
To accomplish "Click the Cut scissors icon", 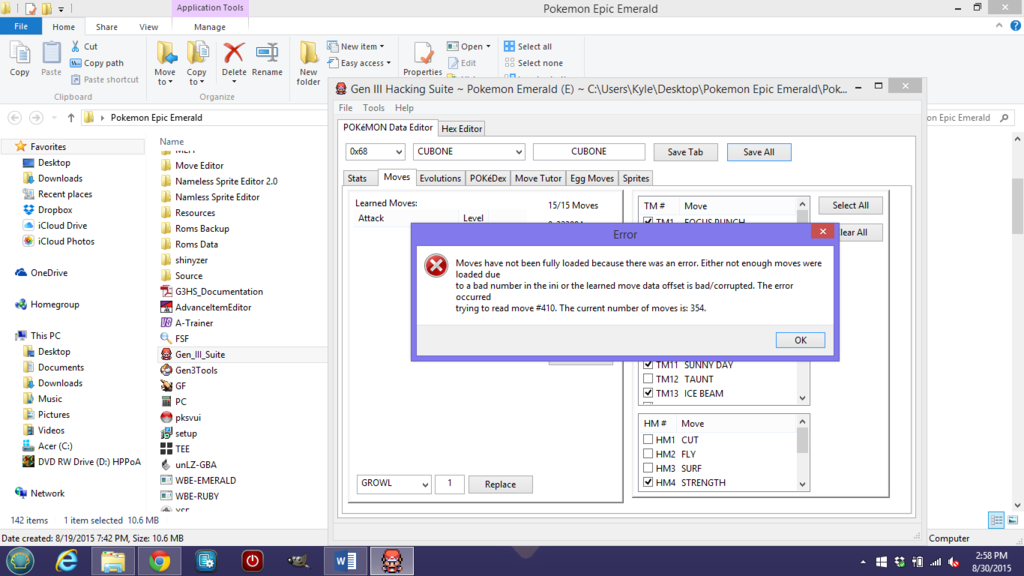I will [x=76, y=46].
